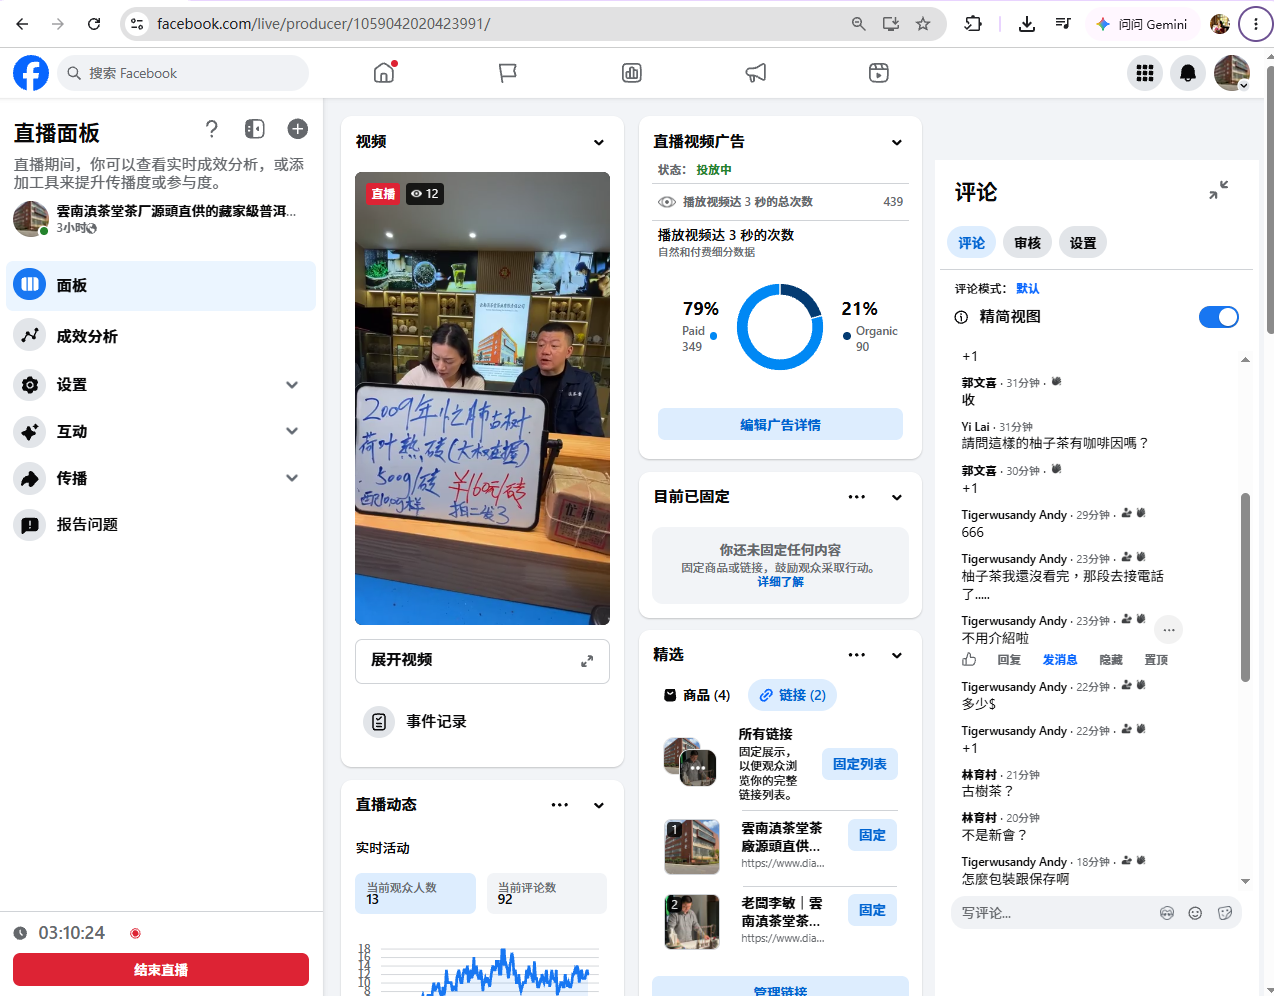
Task: Open the sticker icon in the comment box
Action: [1225, 913]
